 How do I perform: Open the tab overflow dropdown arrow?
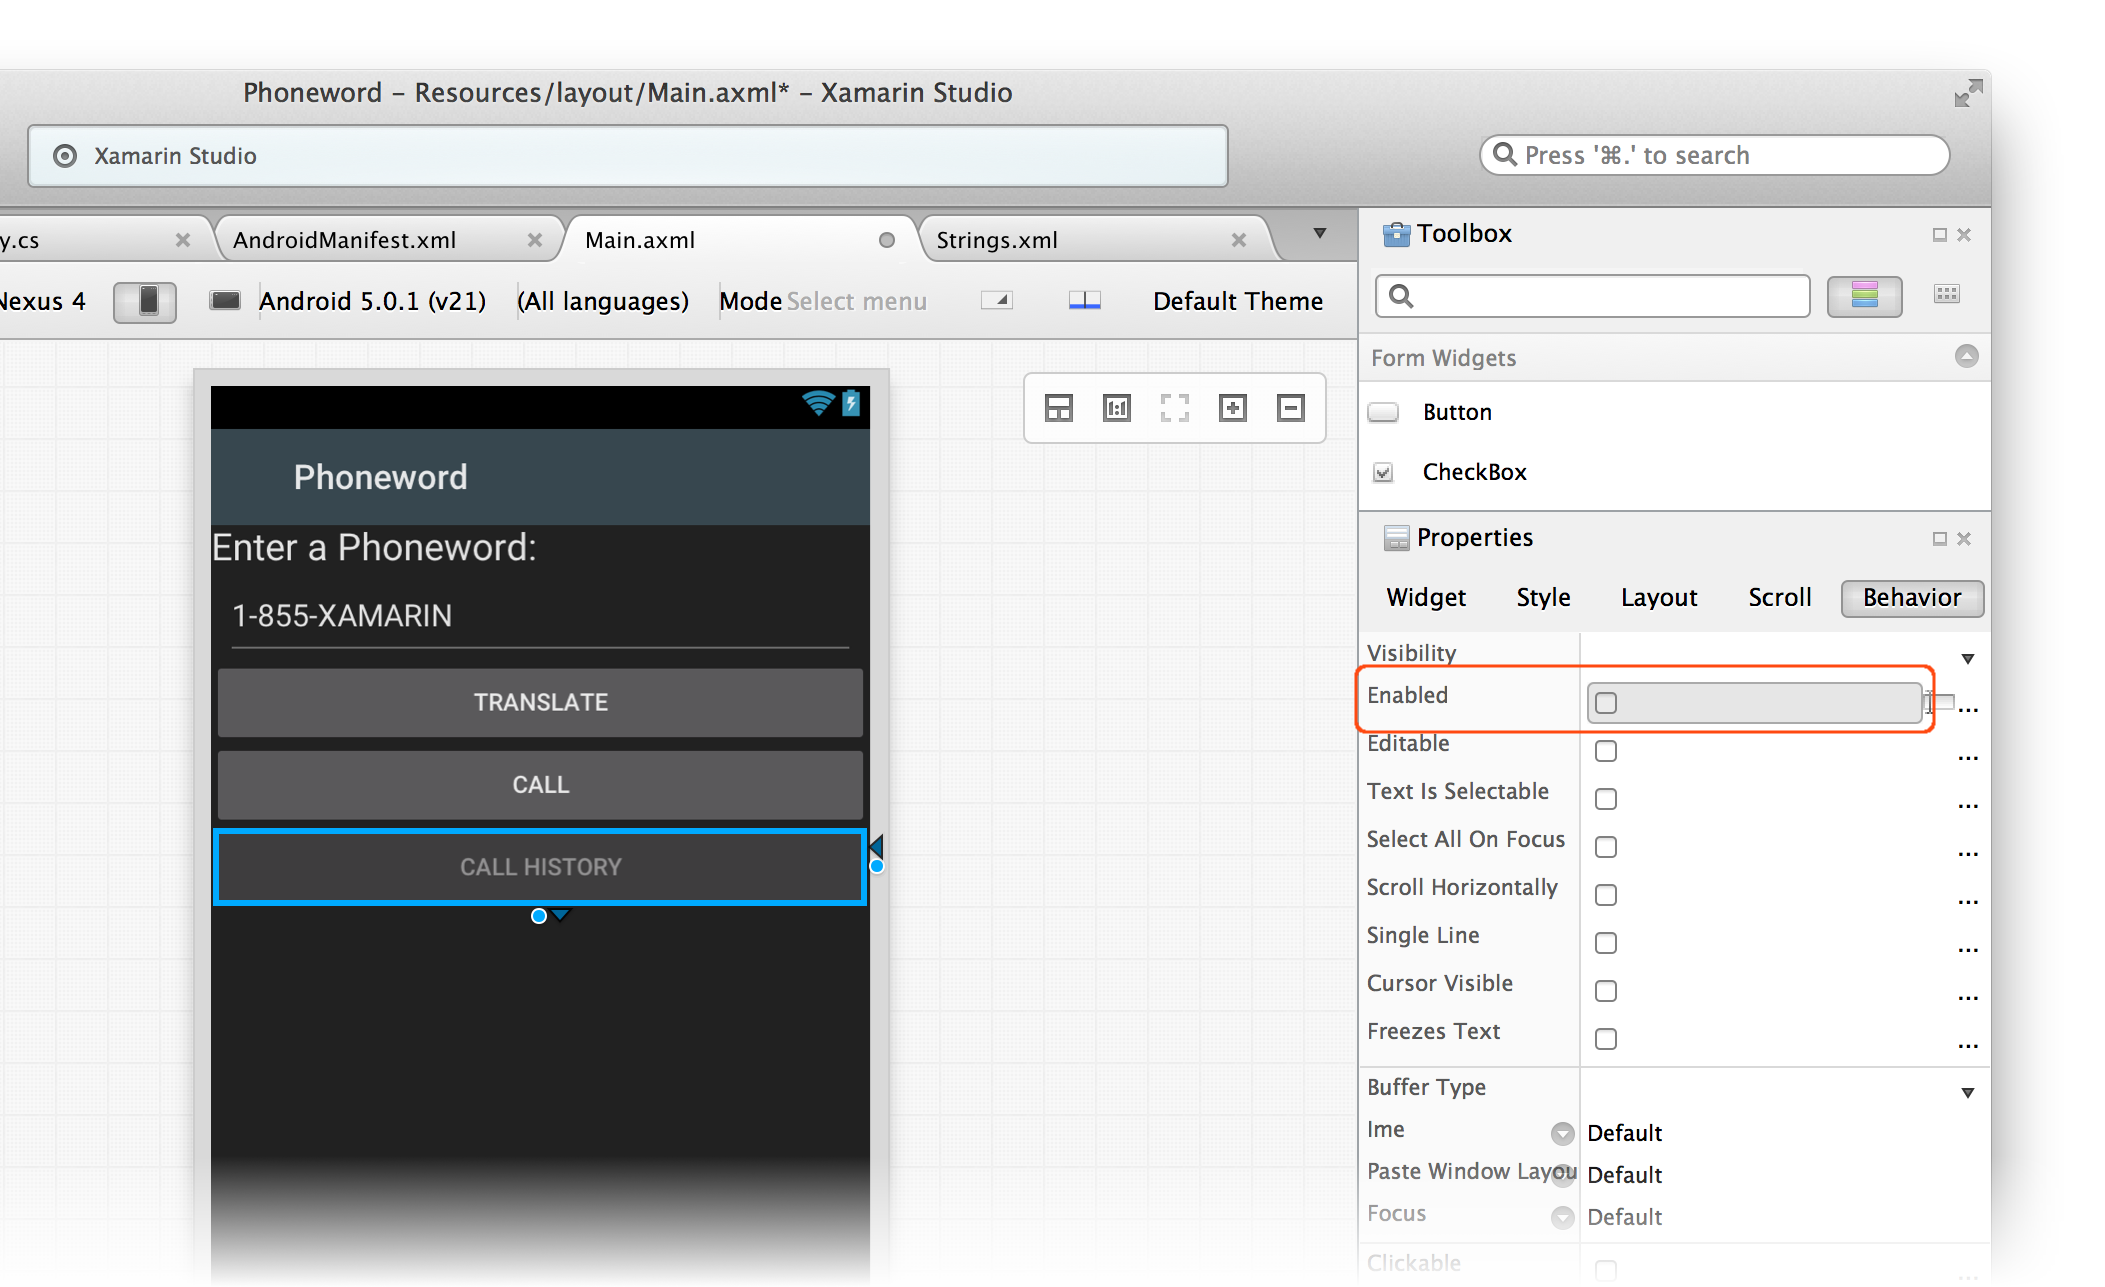(1319, 233)
